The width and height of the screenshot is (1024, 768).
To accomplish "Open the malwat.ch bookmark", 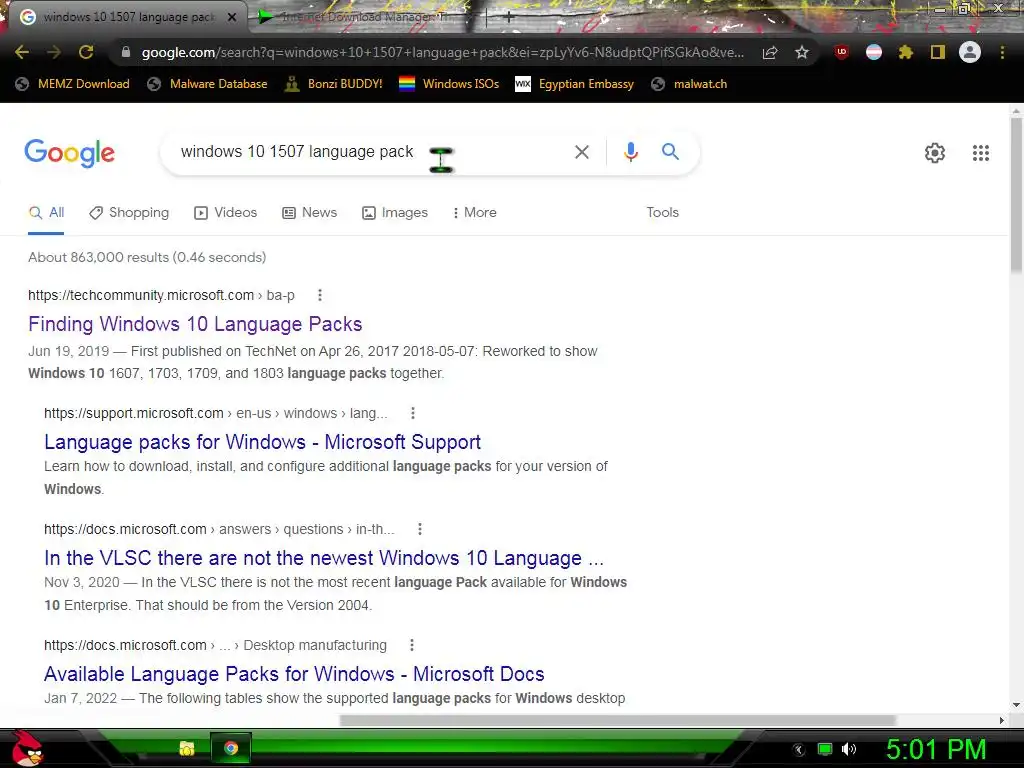I will click(690, 84).
